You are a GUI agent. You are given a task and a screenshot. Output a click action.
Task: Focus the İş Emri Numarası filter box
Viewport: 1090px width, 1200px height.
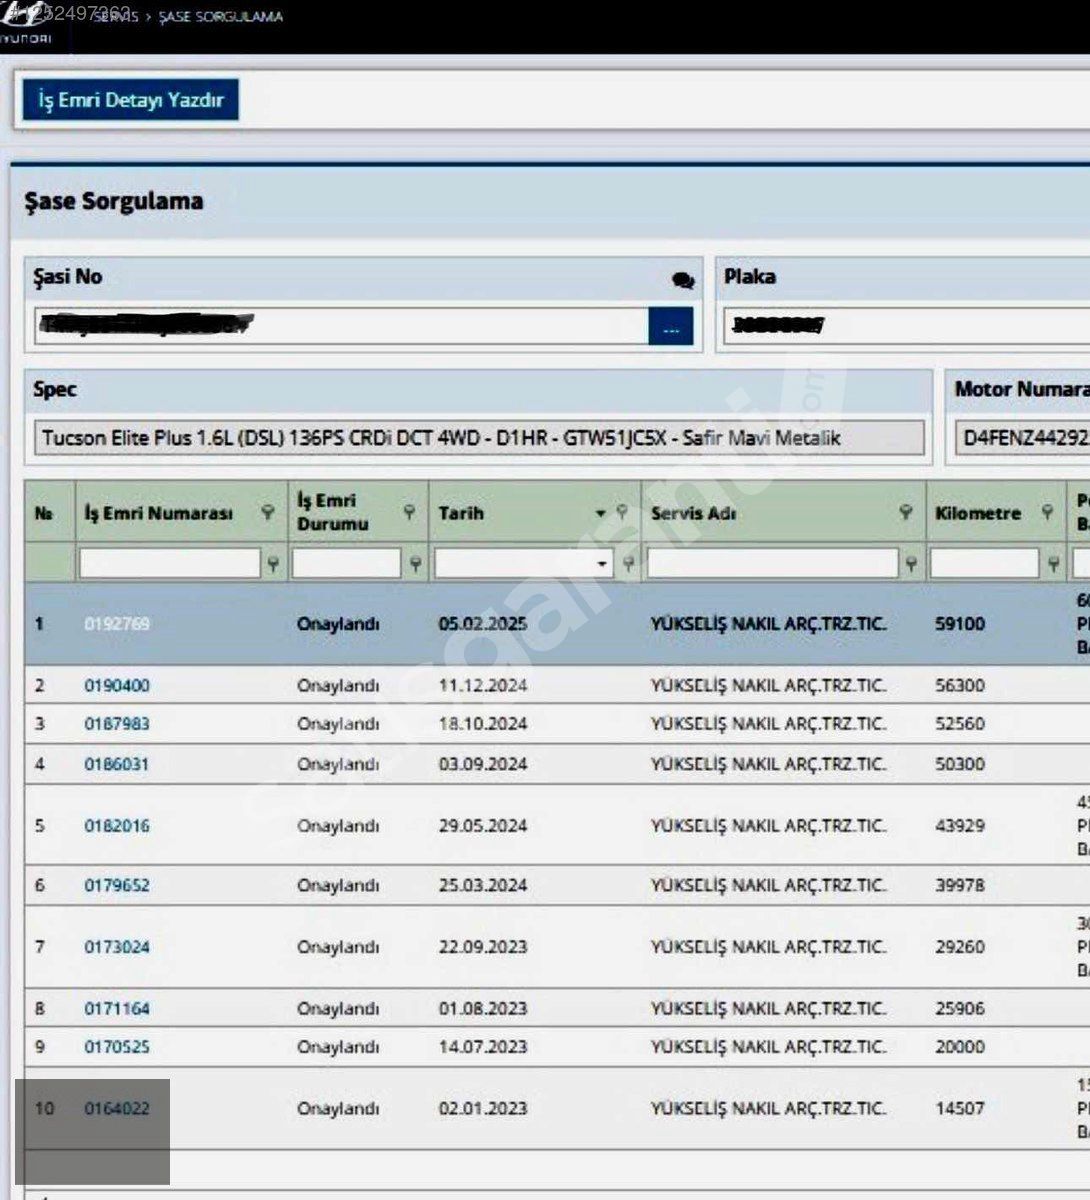pos(170,564)
